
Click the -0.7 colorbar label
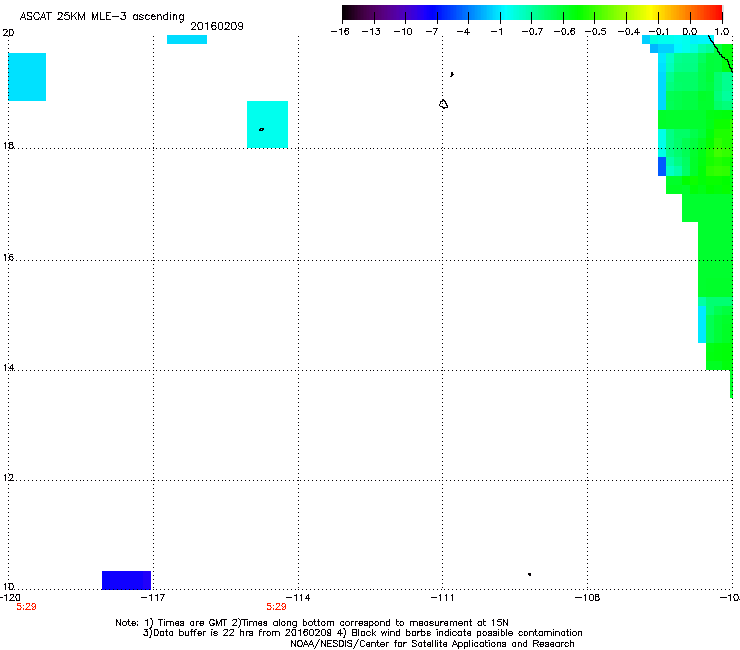click(x=532, y=32)
